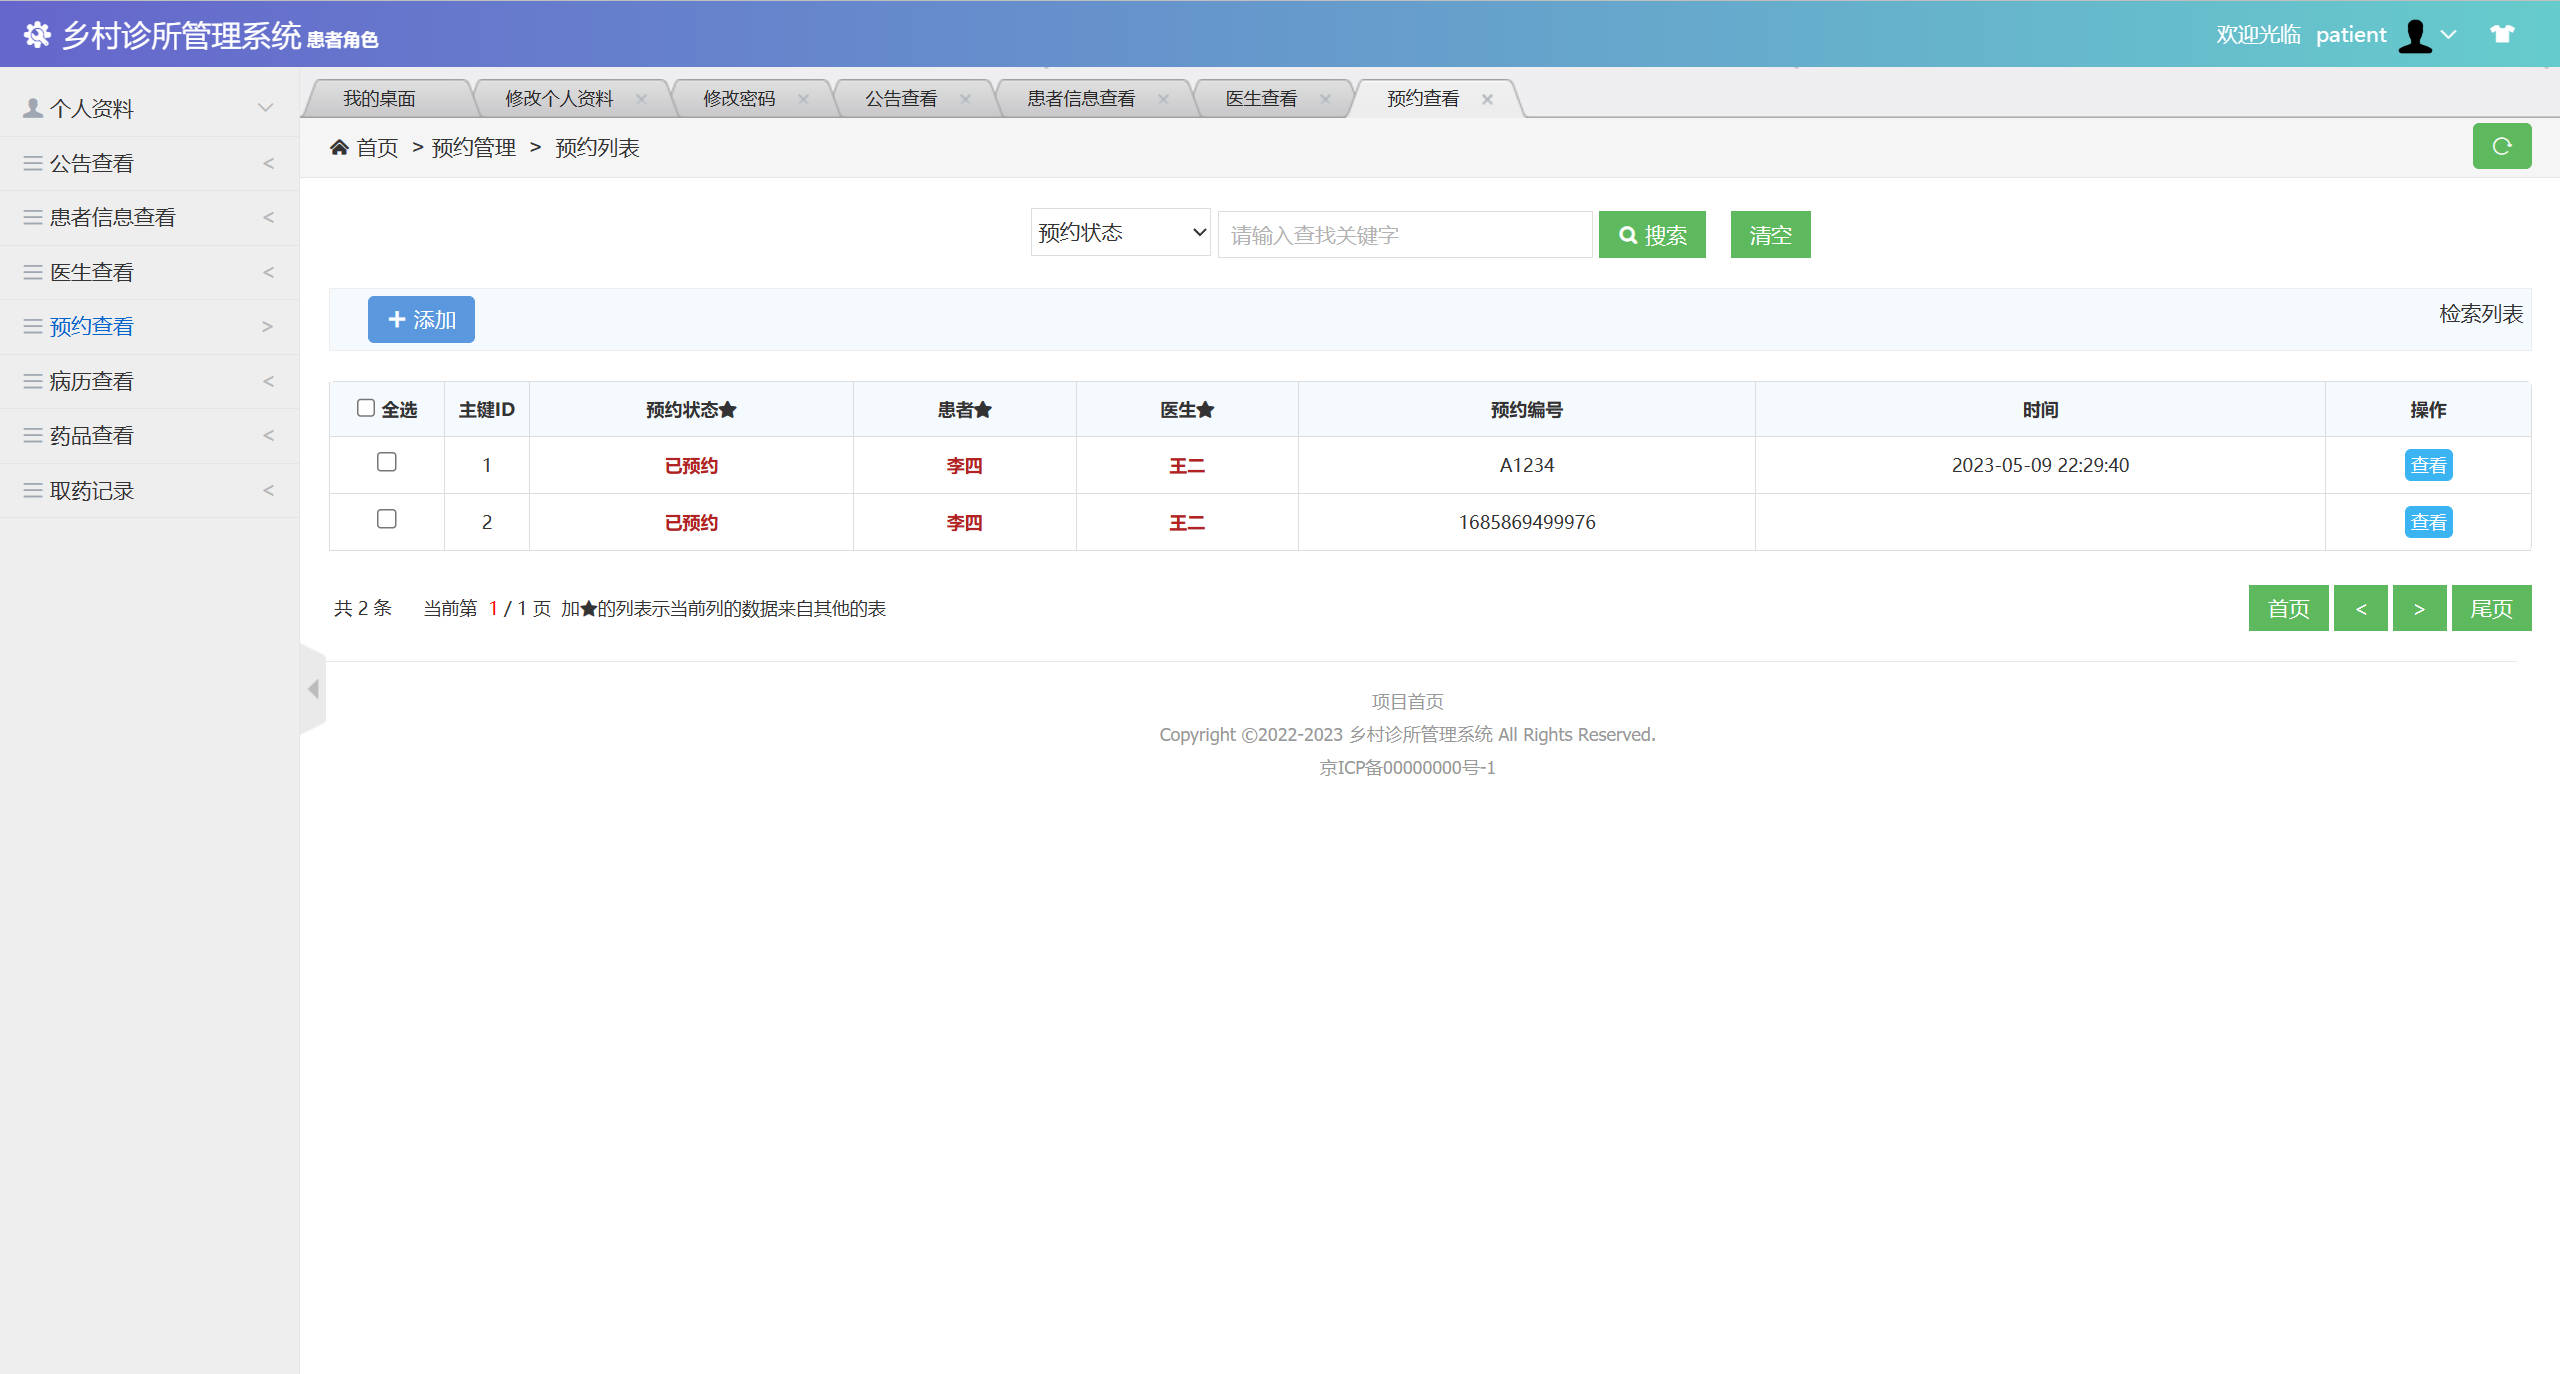
Task: Click the 尾页 last page button
Action: point(2491,608)
